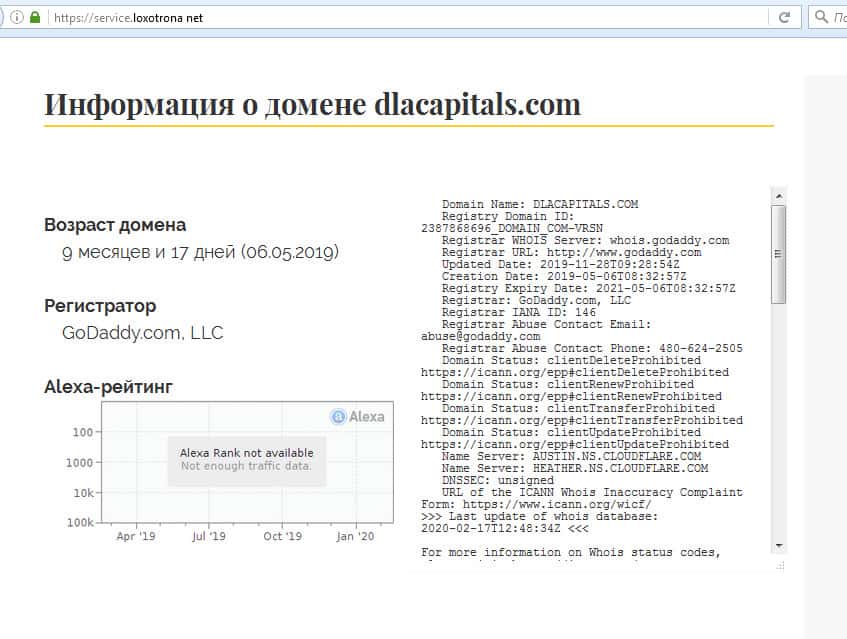Image resolution: width=847 pixels, height=639 pixels.
Task: Click 'Registrar IANA ID: 146' line
Action: 519,312
